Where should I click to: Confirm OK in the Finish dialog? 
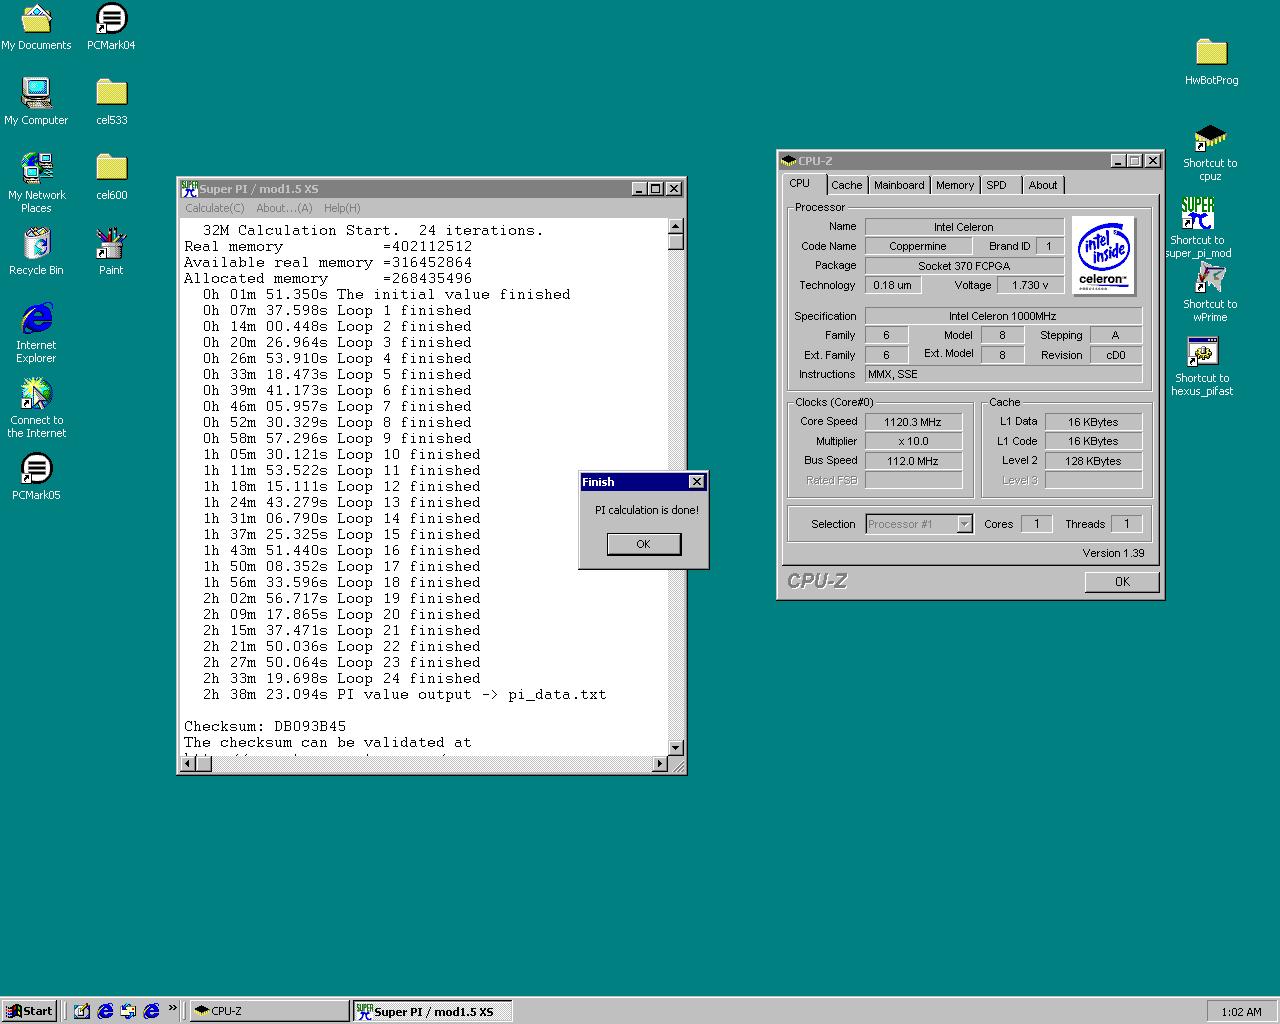(643, 544)
